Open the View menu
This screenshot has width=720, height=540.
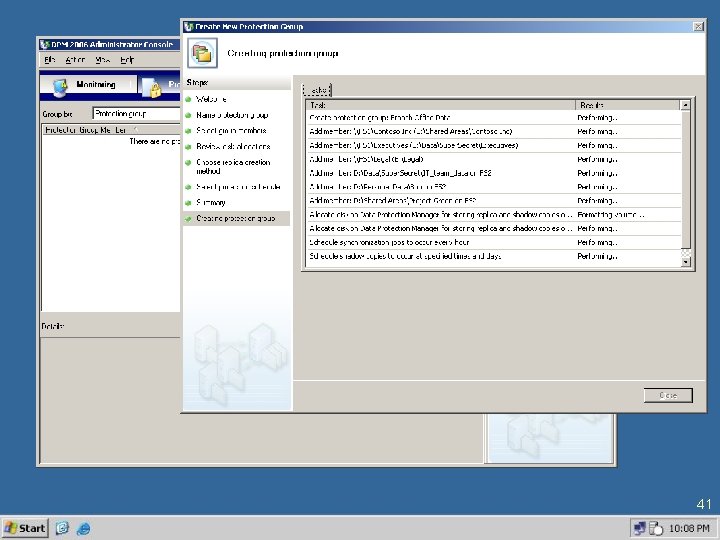tap(102, 60)
